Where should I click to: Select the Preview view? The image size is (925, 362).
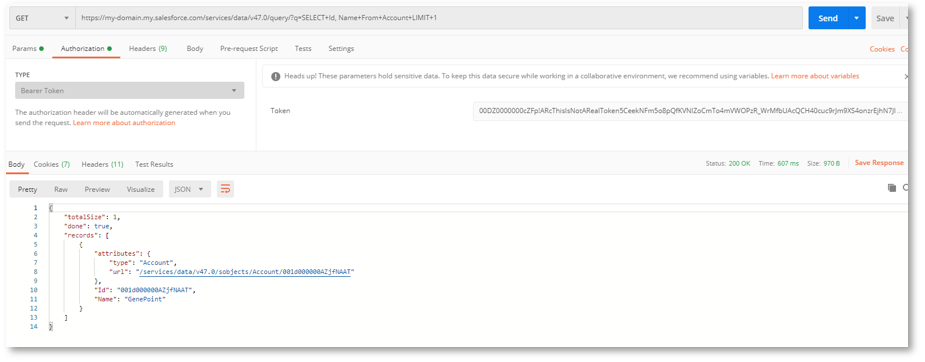(97, 189)
